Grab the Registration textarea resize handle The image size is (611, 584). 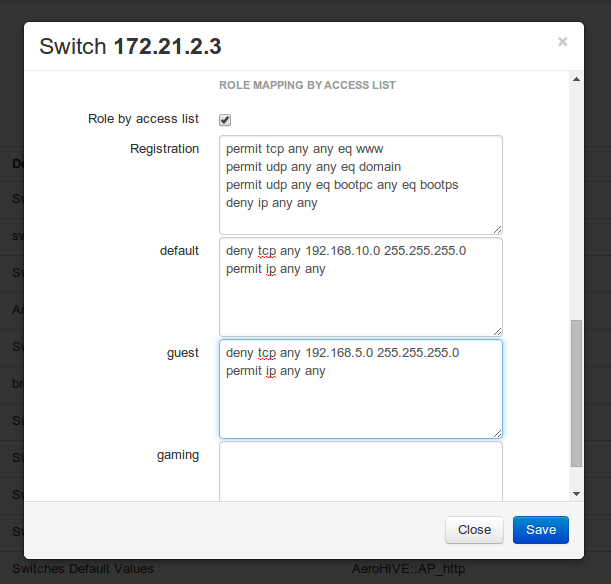pos(497,229)
